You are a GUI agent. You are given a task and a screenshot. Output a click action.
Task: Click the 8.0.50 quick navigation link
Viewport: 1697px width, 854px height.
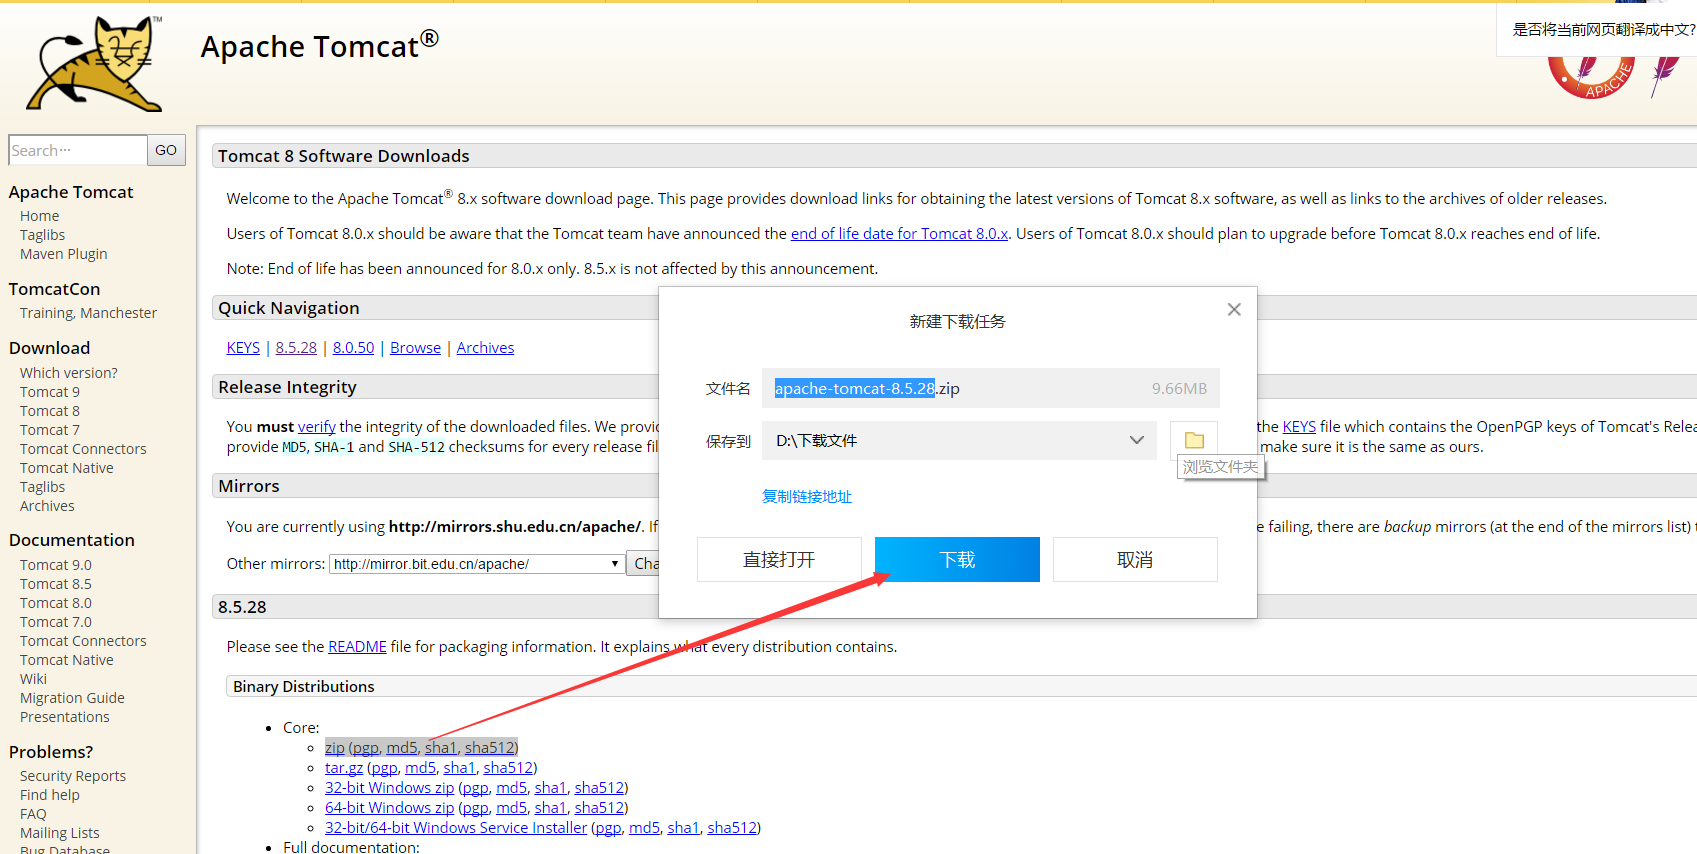click(x=353, y=348)
